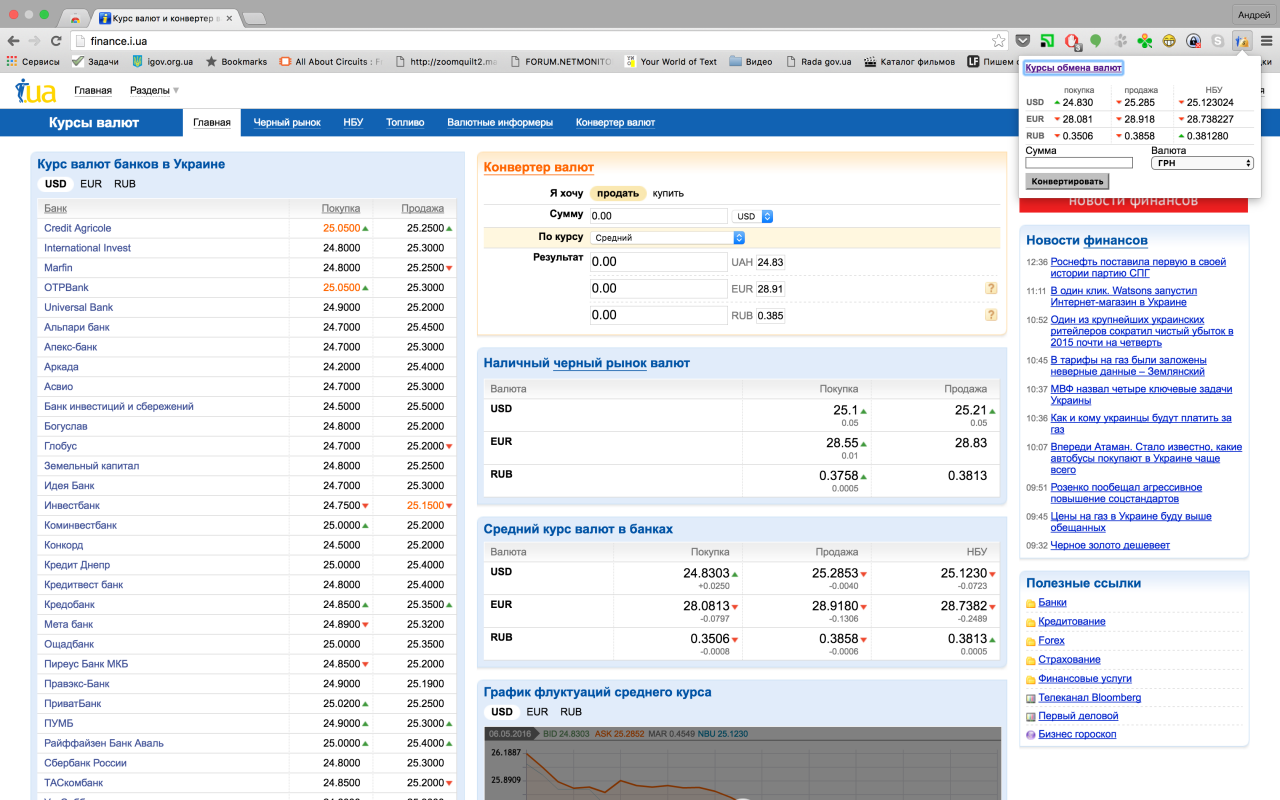1280x800 pixels.
Task: Open the Телеканал Bloomberg link
Action: click(x=1089, y=697)
